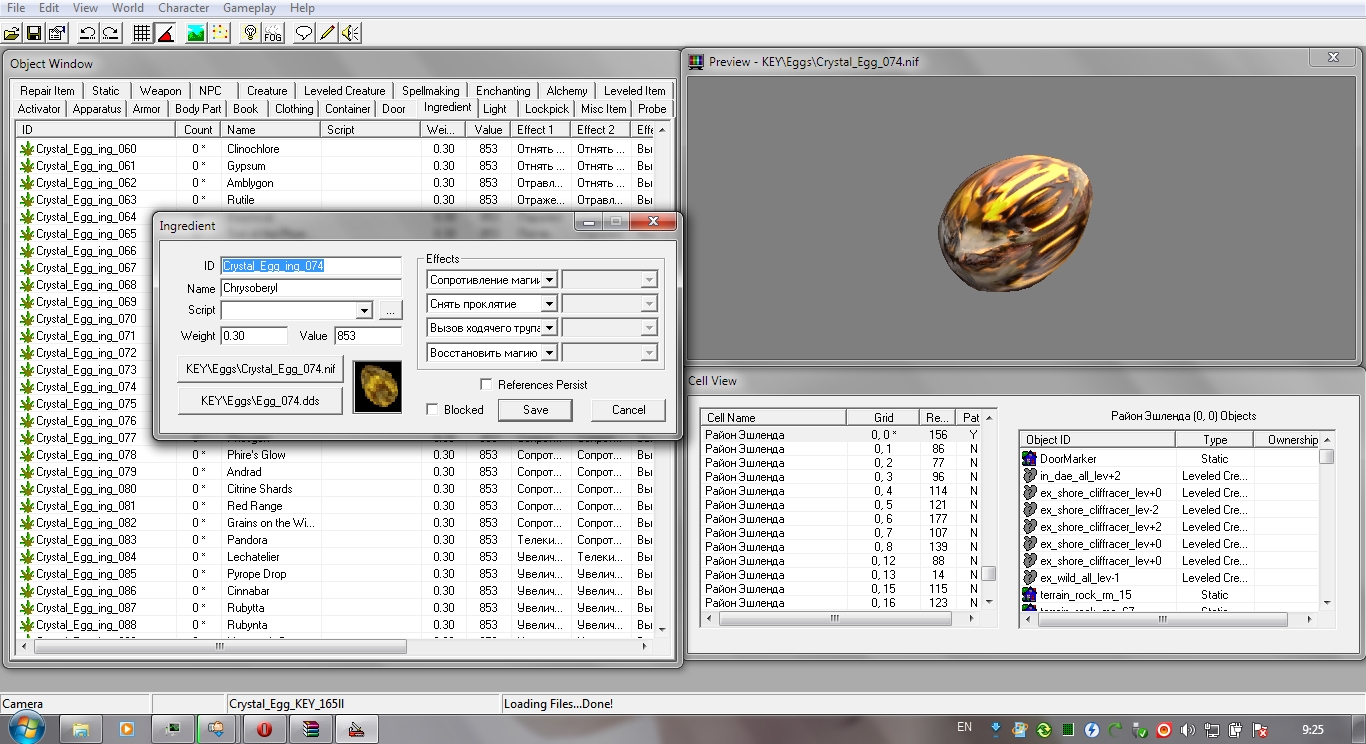Click the Redo toolbar icon
1366x744 pixels.
(x=110, y=33)
